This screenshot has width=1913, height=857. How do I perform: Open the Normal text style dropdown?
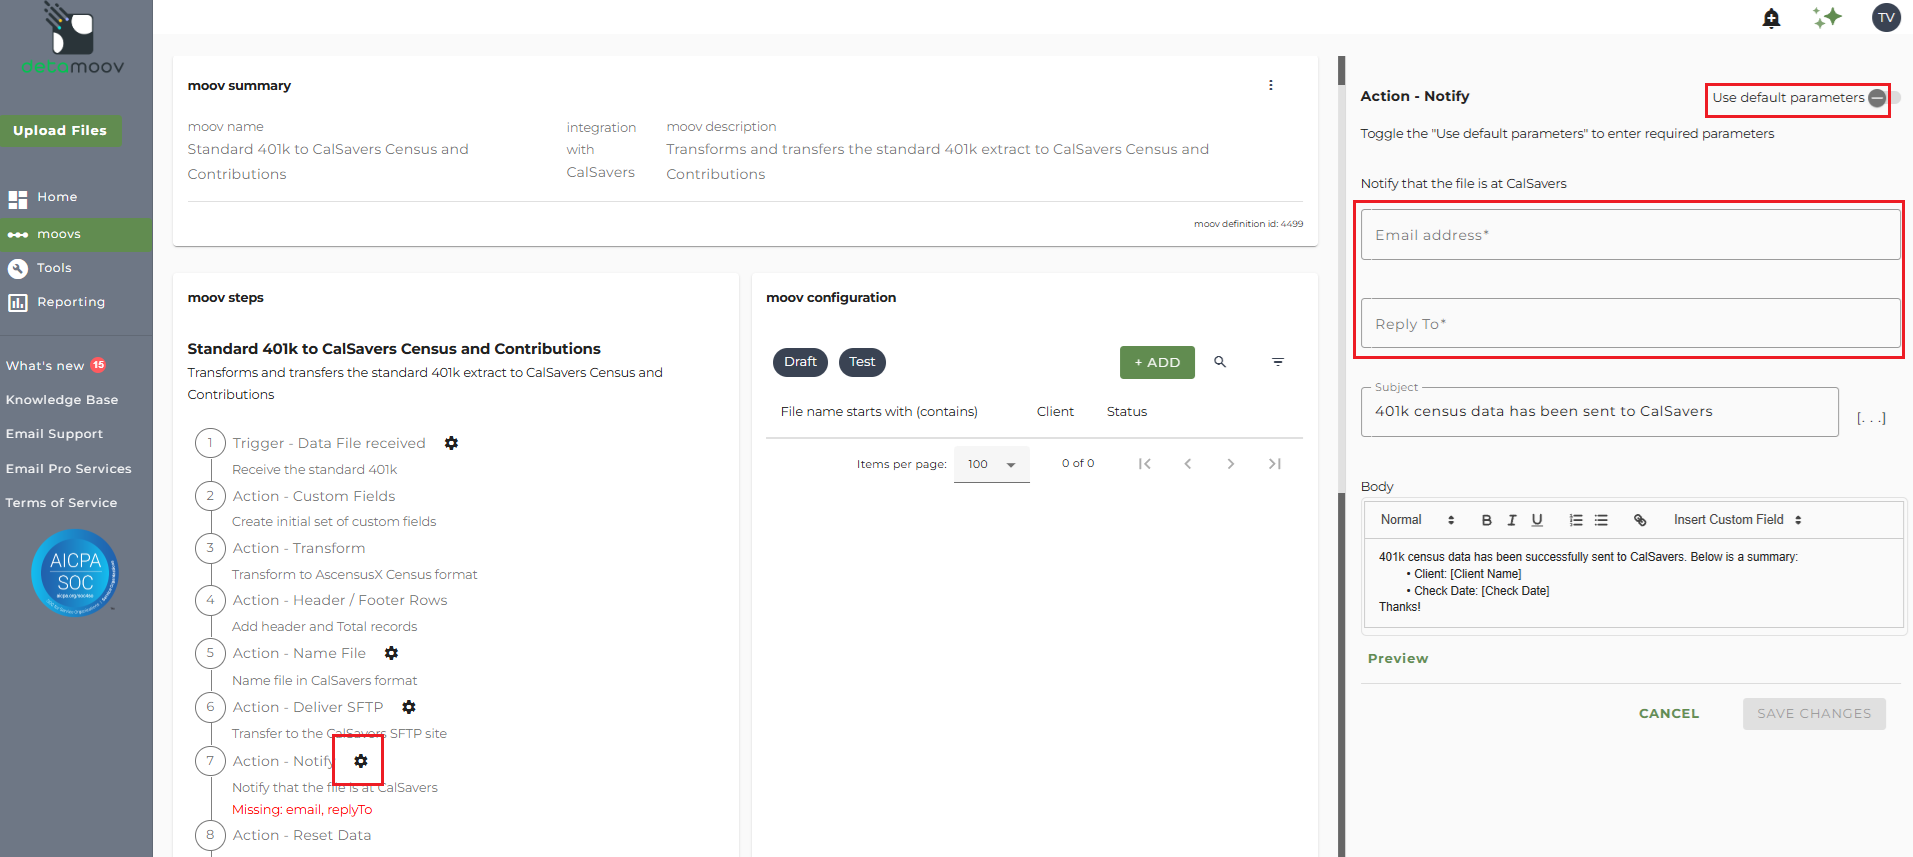tap(1417, 520)
